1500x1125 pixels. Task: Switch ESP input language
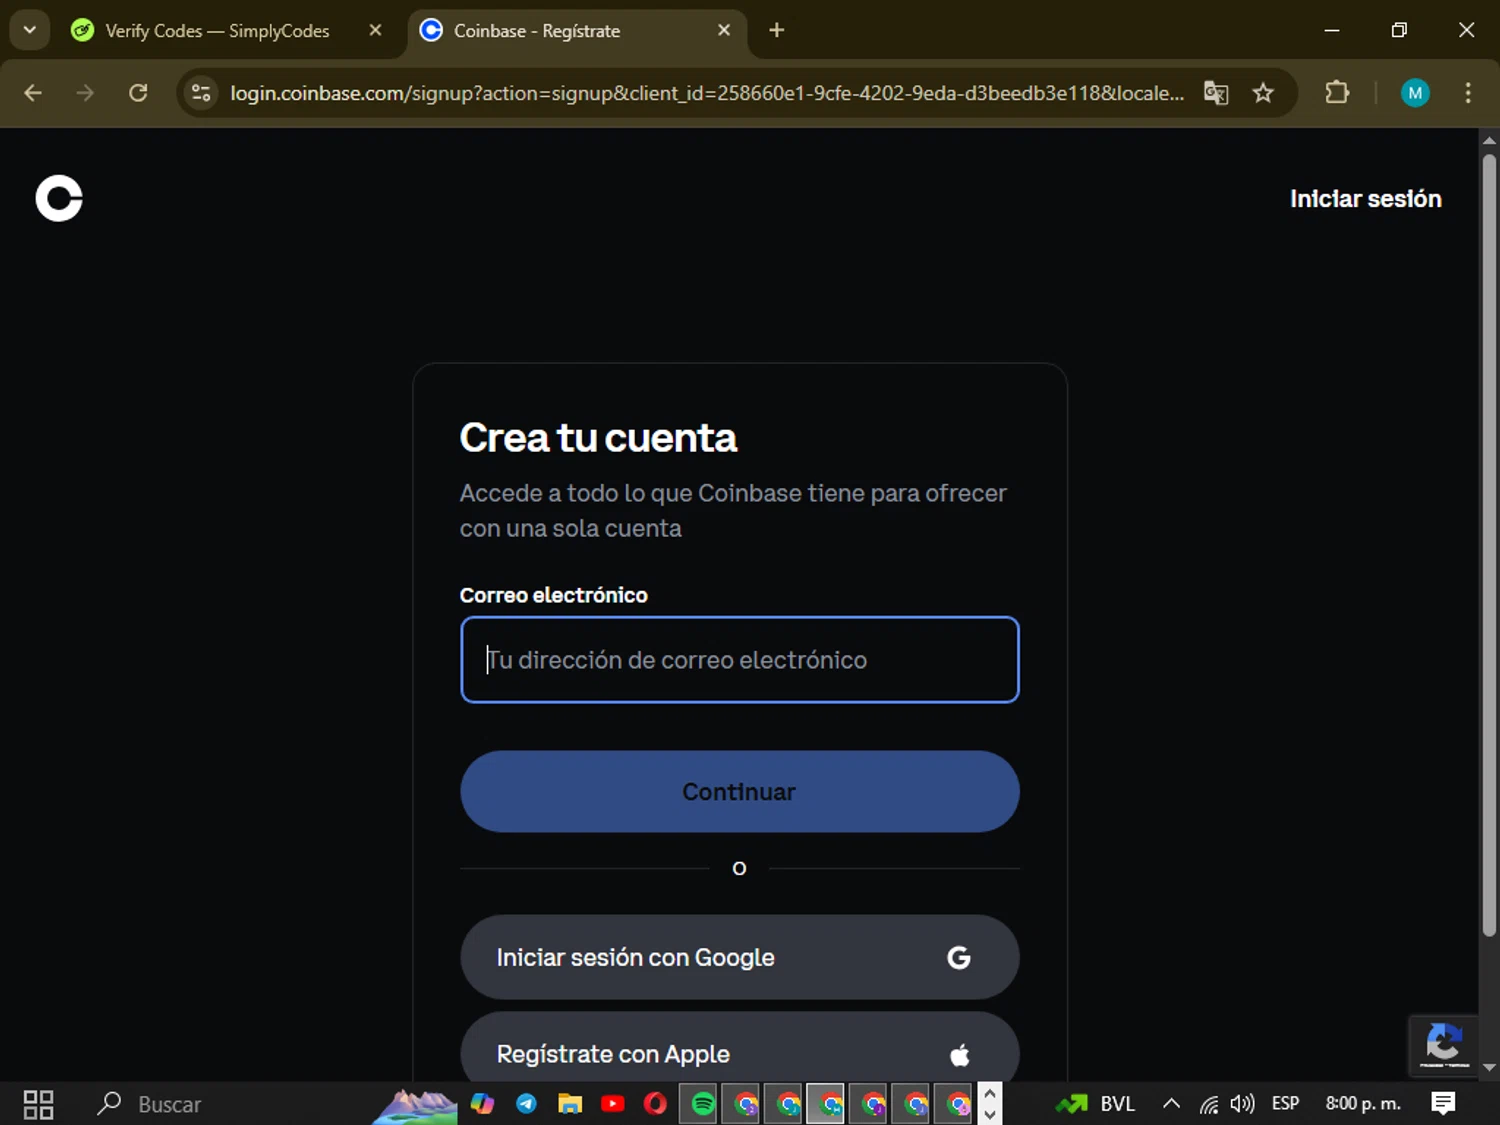[1285, 1104]
